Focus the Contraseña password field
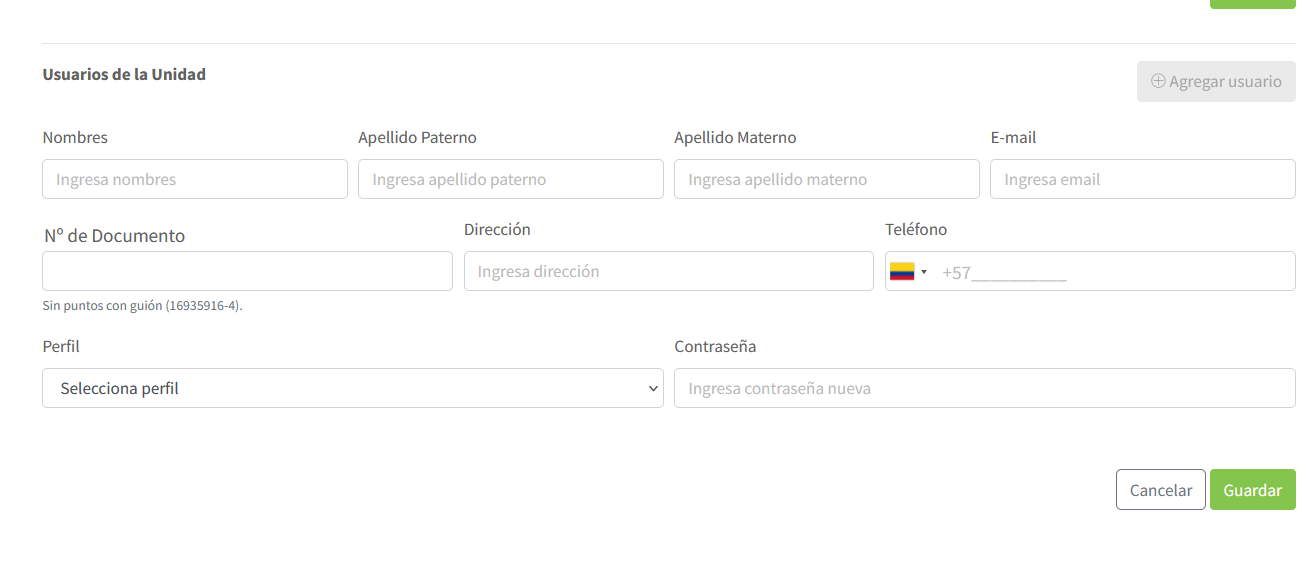Viewport: 1310px width, 565px height. pos(985,388)
